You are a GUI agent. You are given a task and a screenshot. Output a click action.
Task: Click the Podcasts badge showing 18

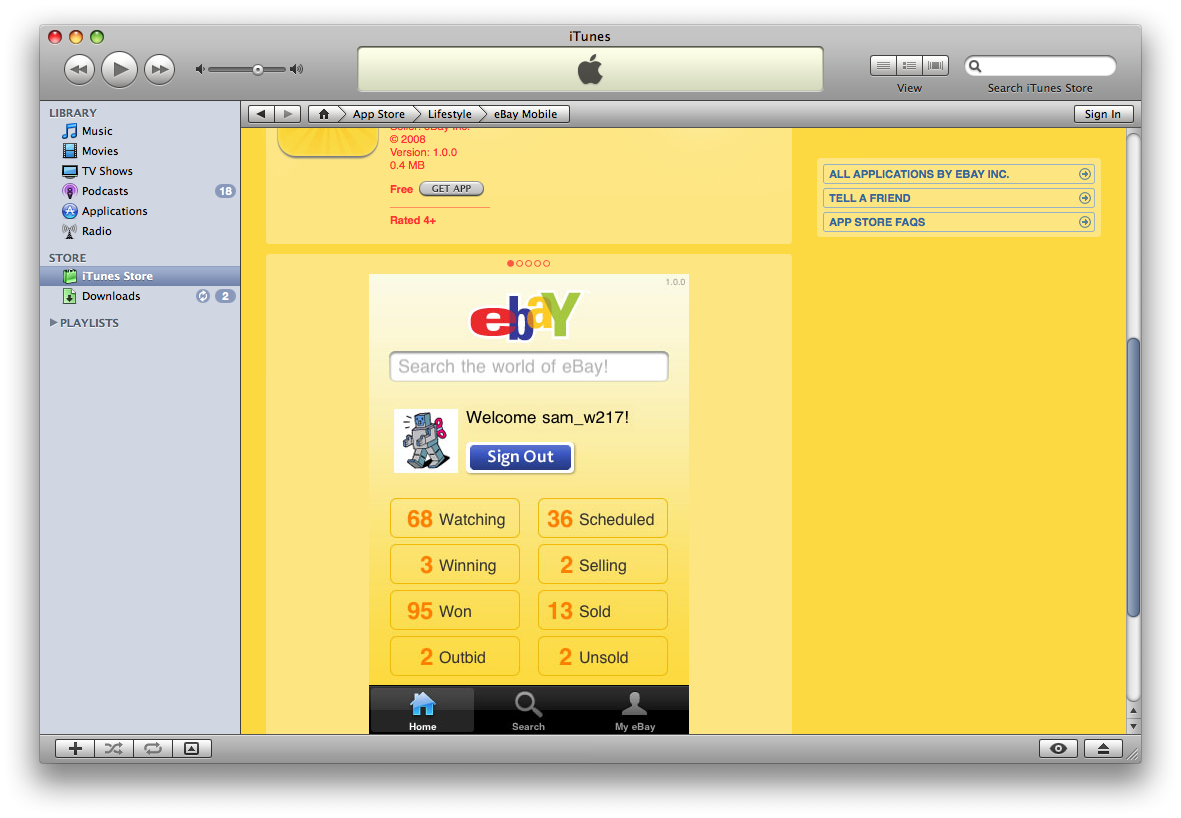(x=225, y=191)
